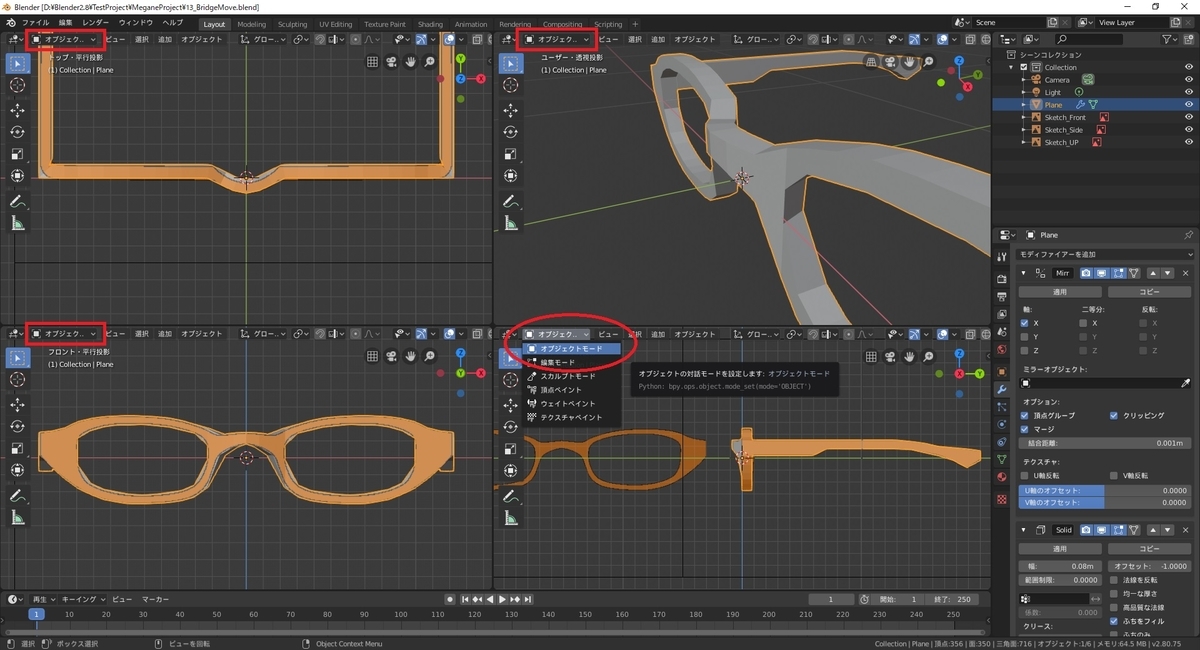Click 適用 on the Mirror modifier

pos(1060,292)
